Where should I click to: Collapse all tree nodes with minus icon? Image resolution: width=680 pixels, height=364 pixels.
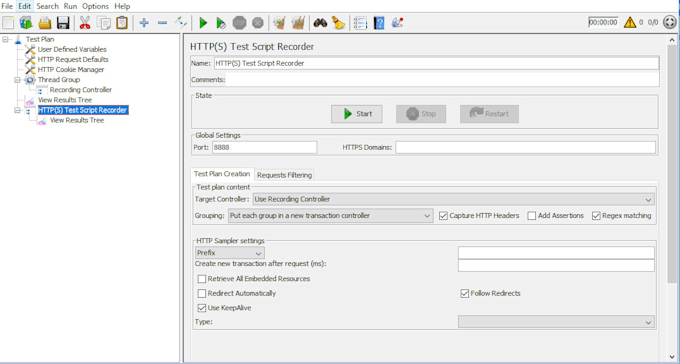162,23
